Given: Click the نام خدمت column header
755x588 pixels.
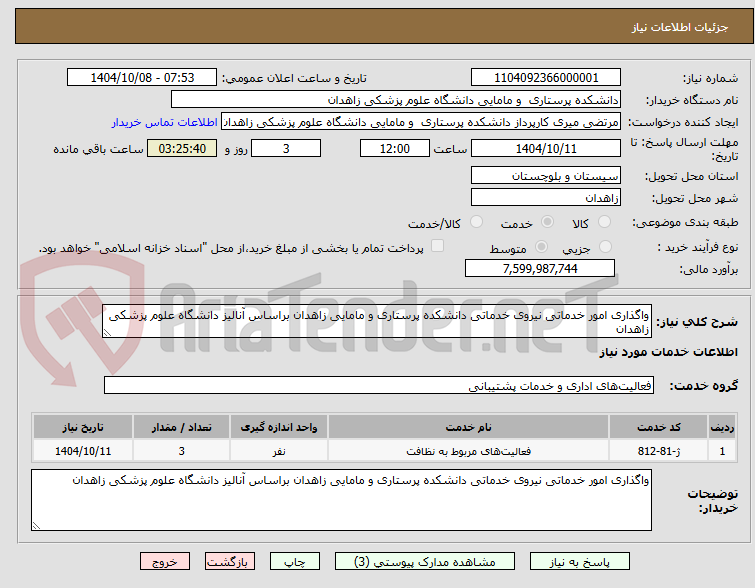Looking at the screenshot, I should coord(469,427).
